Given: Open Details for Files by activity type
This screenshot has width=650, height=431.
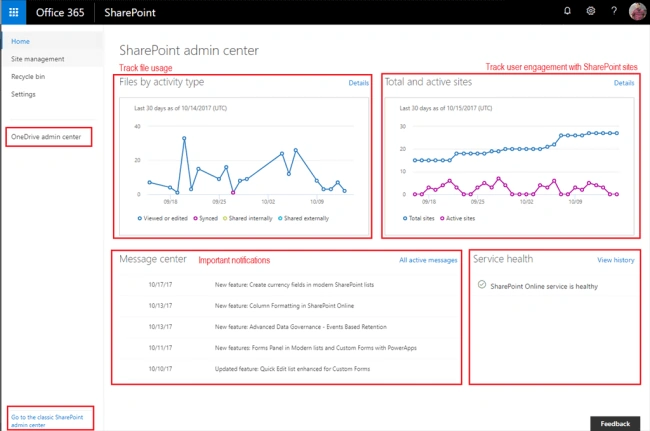Looking at the screenshot, I should [x=359, y=83].
